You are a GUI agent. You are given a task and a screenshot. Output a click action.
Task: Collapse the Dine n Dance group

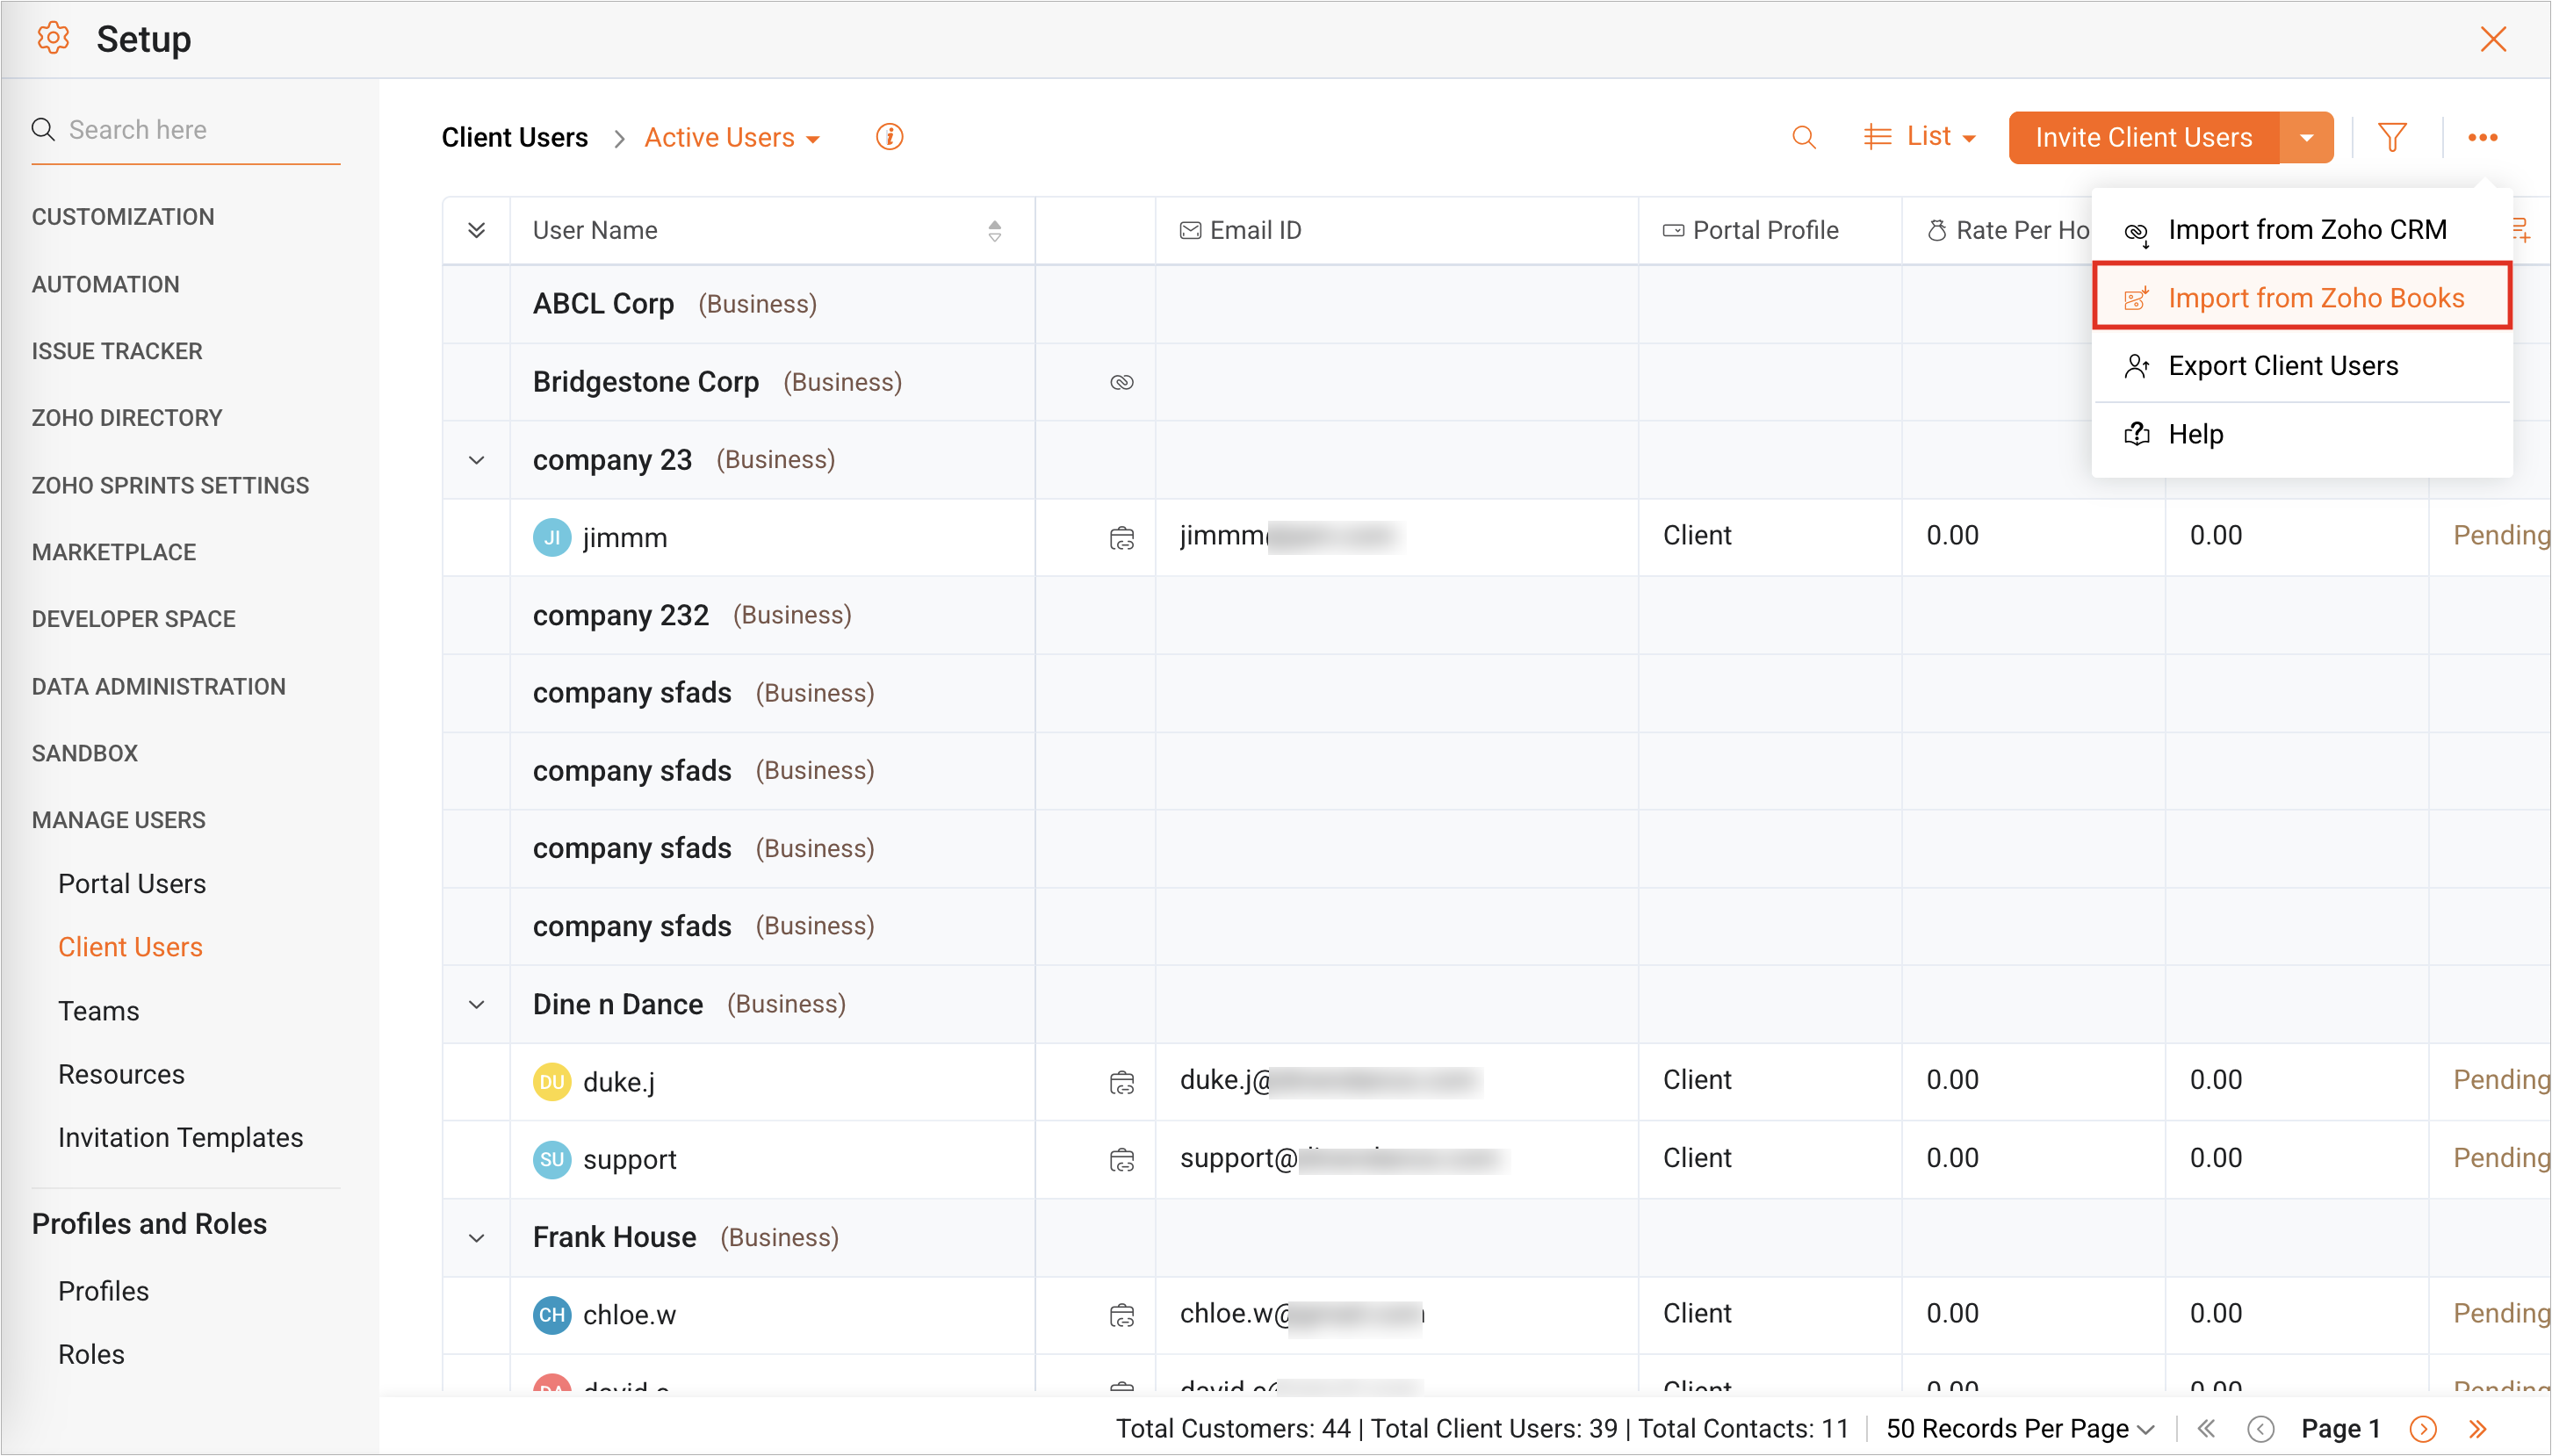pyautogui.click(x=477, y=1004)
